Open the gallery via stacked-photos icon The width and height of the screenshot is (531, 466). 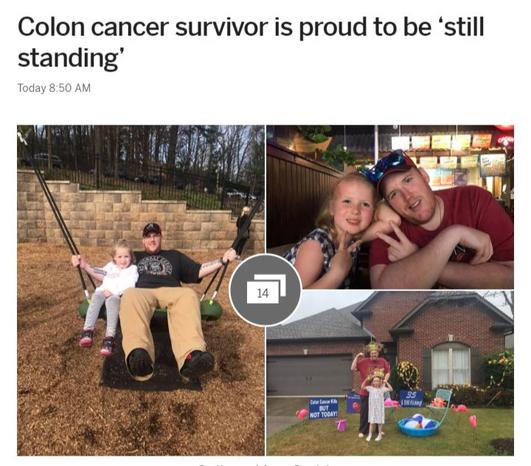pos(265,290)
